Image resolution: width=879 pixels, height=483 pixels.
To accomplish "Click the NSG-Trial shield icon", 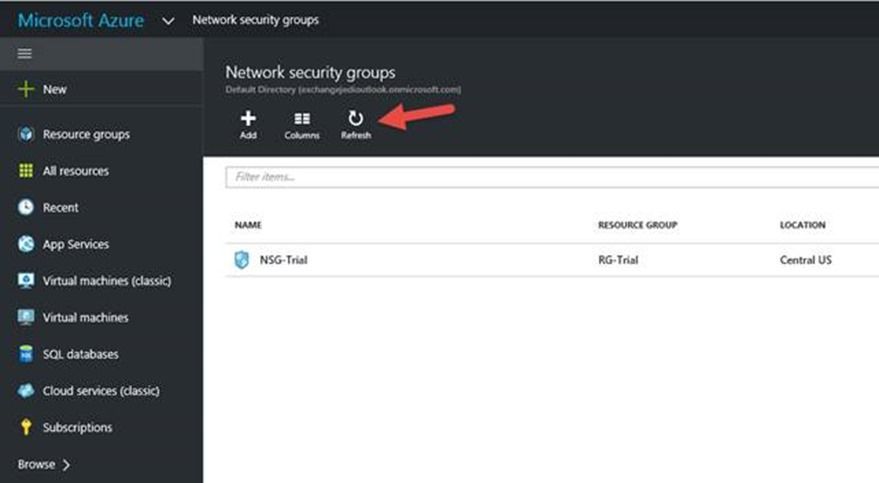I will pos(242,260).
